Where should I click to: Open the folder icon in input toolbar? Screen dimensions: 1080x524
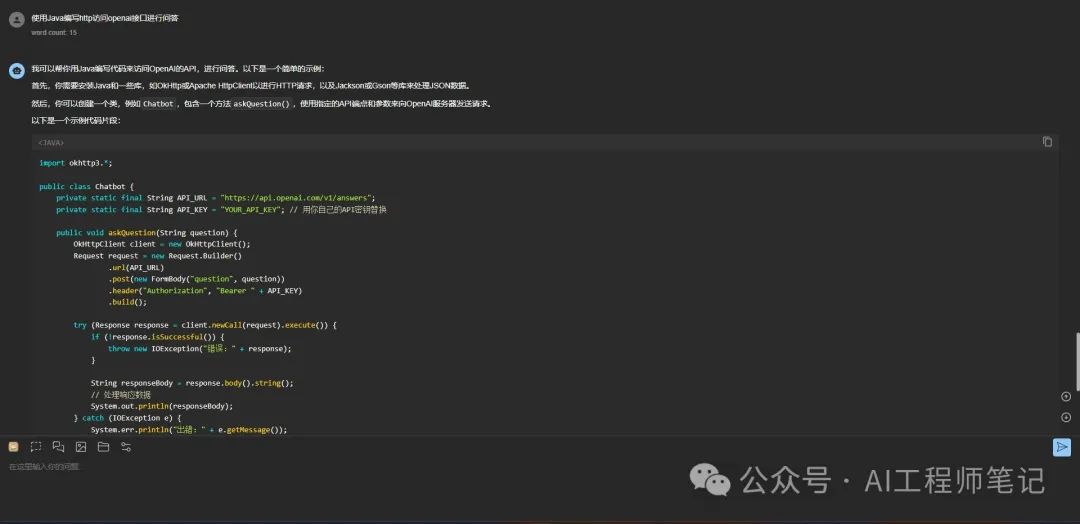[x=103, y=447]
